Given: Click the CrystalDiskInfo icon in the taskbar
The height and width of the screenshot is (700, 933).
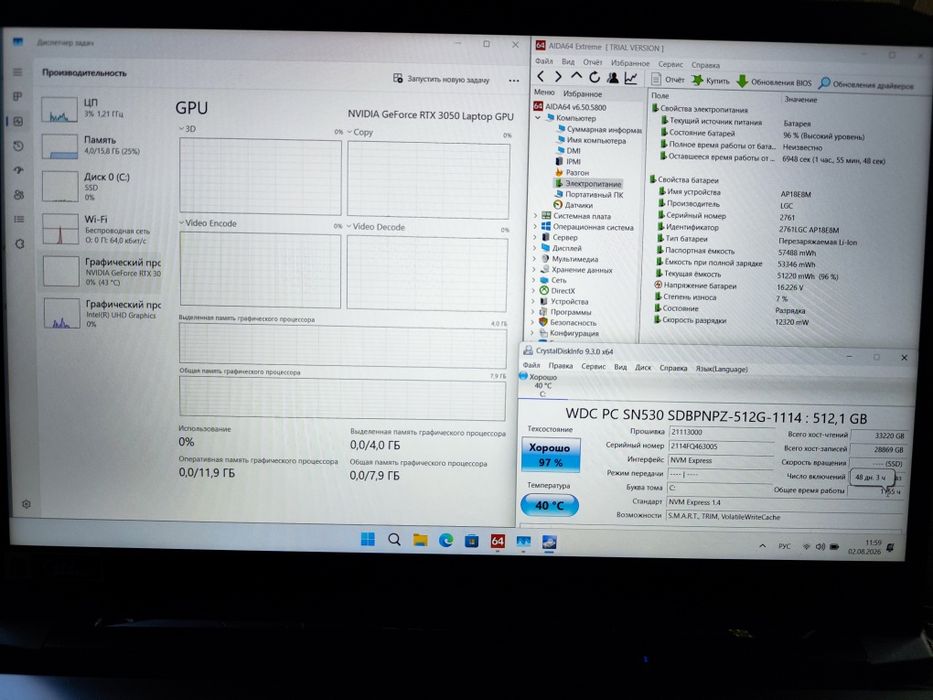Looking at the screenshot, I should pos(549,542).
